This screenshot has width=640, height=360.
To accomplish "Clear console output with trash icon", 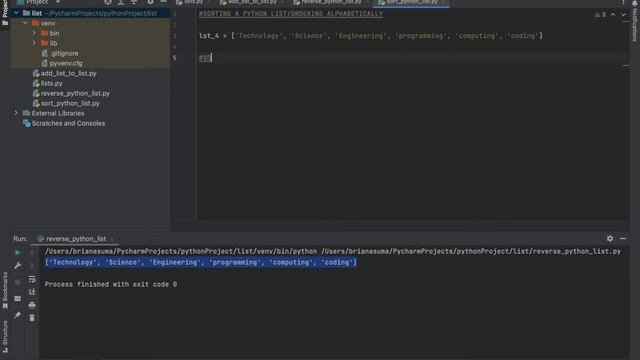I will (32, 318).
